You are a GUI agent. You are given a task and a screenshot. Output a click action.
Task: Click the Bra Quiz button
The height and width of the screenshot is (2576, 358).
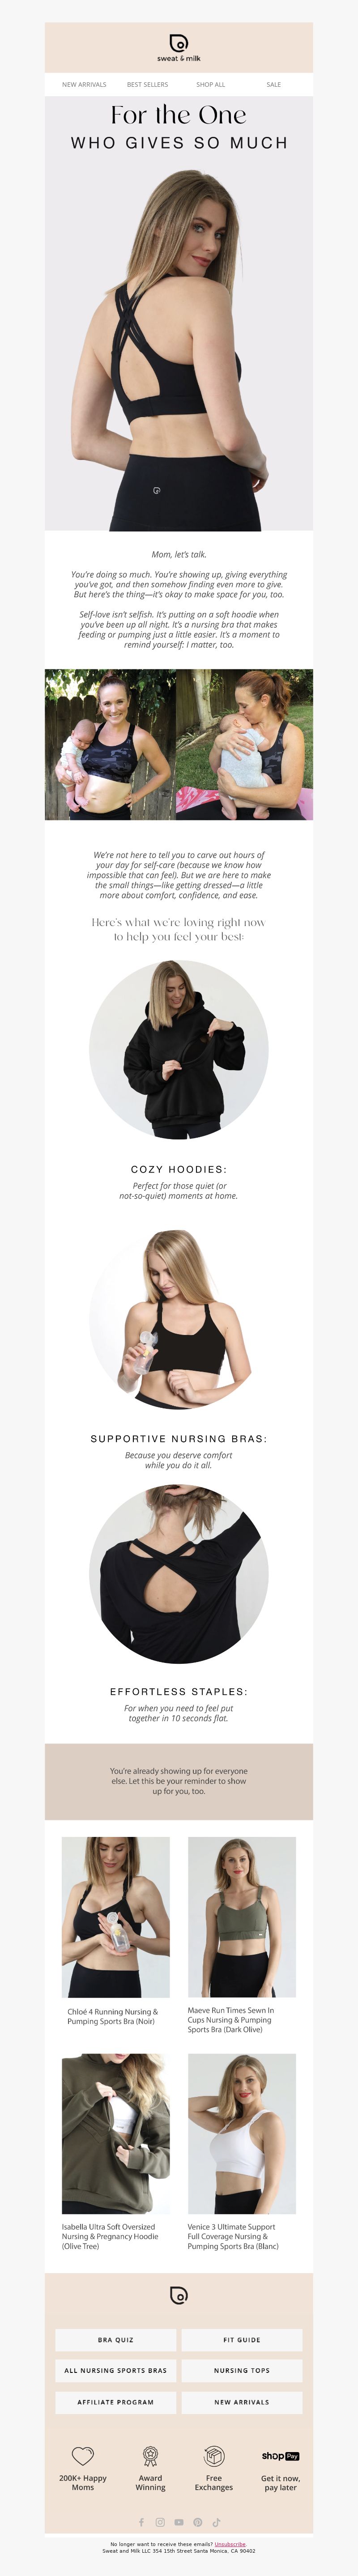(115, 2339)
